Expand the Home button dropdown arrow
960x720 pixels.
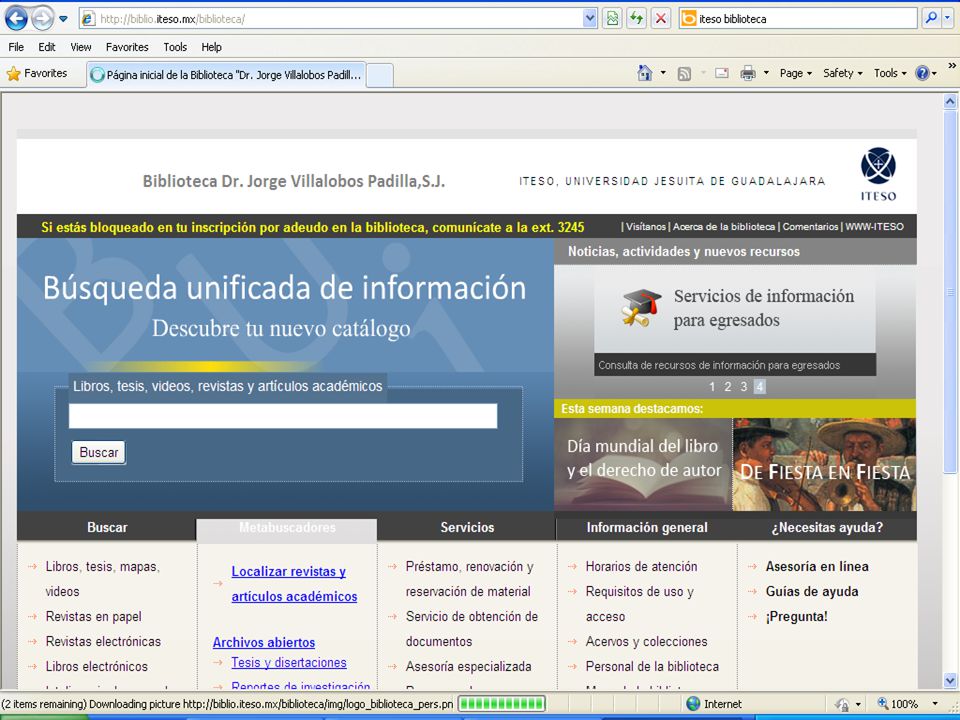click(x=663, y=73)
